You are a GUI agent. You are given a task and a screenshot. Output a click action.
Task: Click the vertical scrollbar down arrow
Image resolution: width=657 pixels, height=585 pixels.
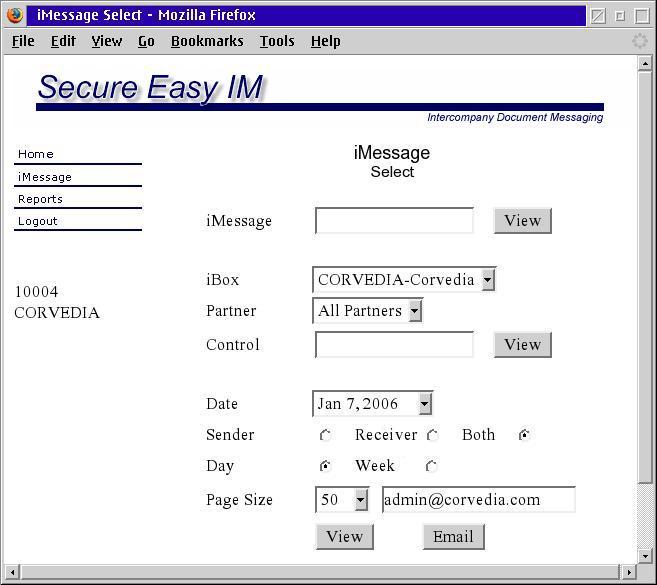[645, 556]
